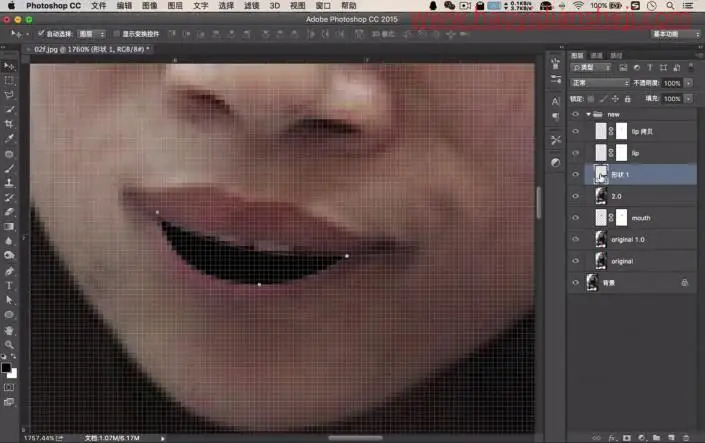Image resolution: width=705 pixels, height=443 pixels.
Task: Click the horizontal canvas scrollbar
Action: (355, 438)
